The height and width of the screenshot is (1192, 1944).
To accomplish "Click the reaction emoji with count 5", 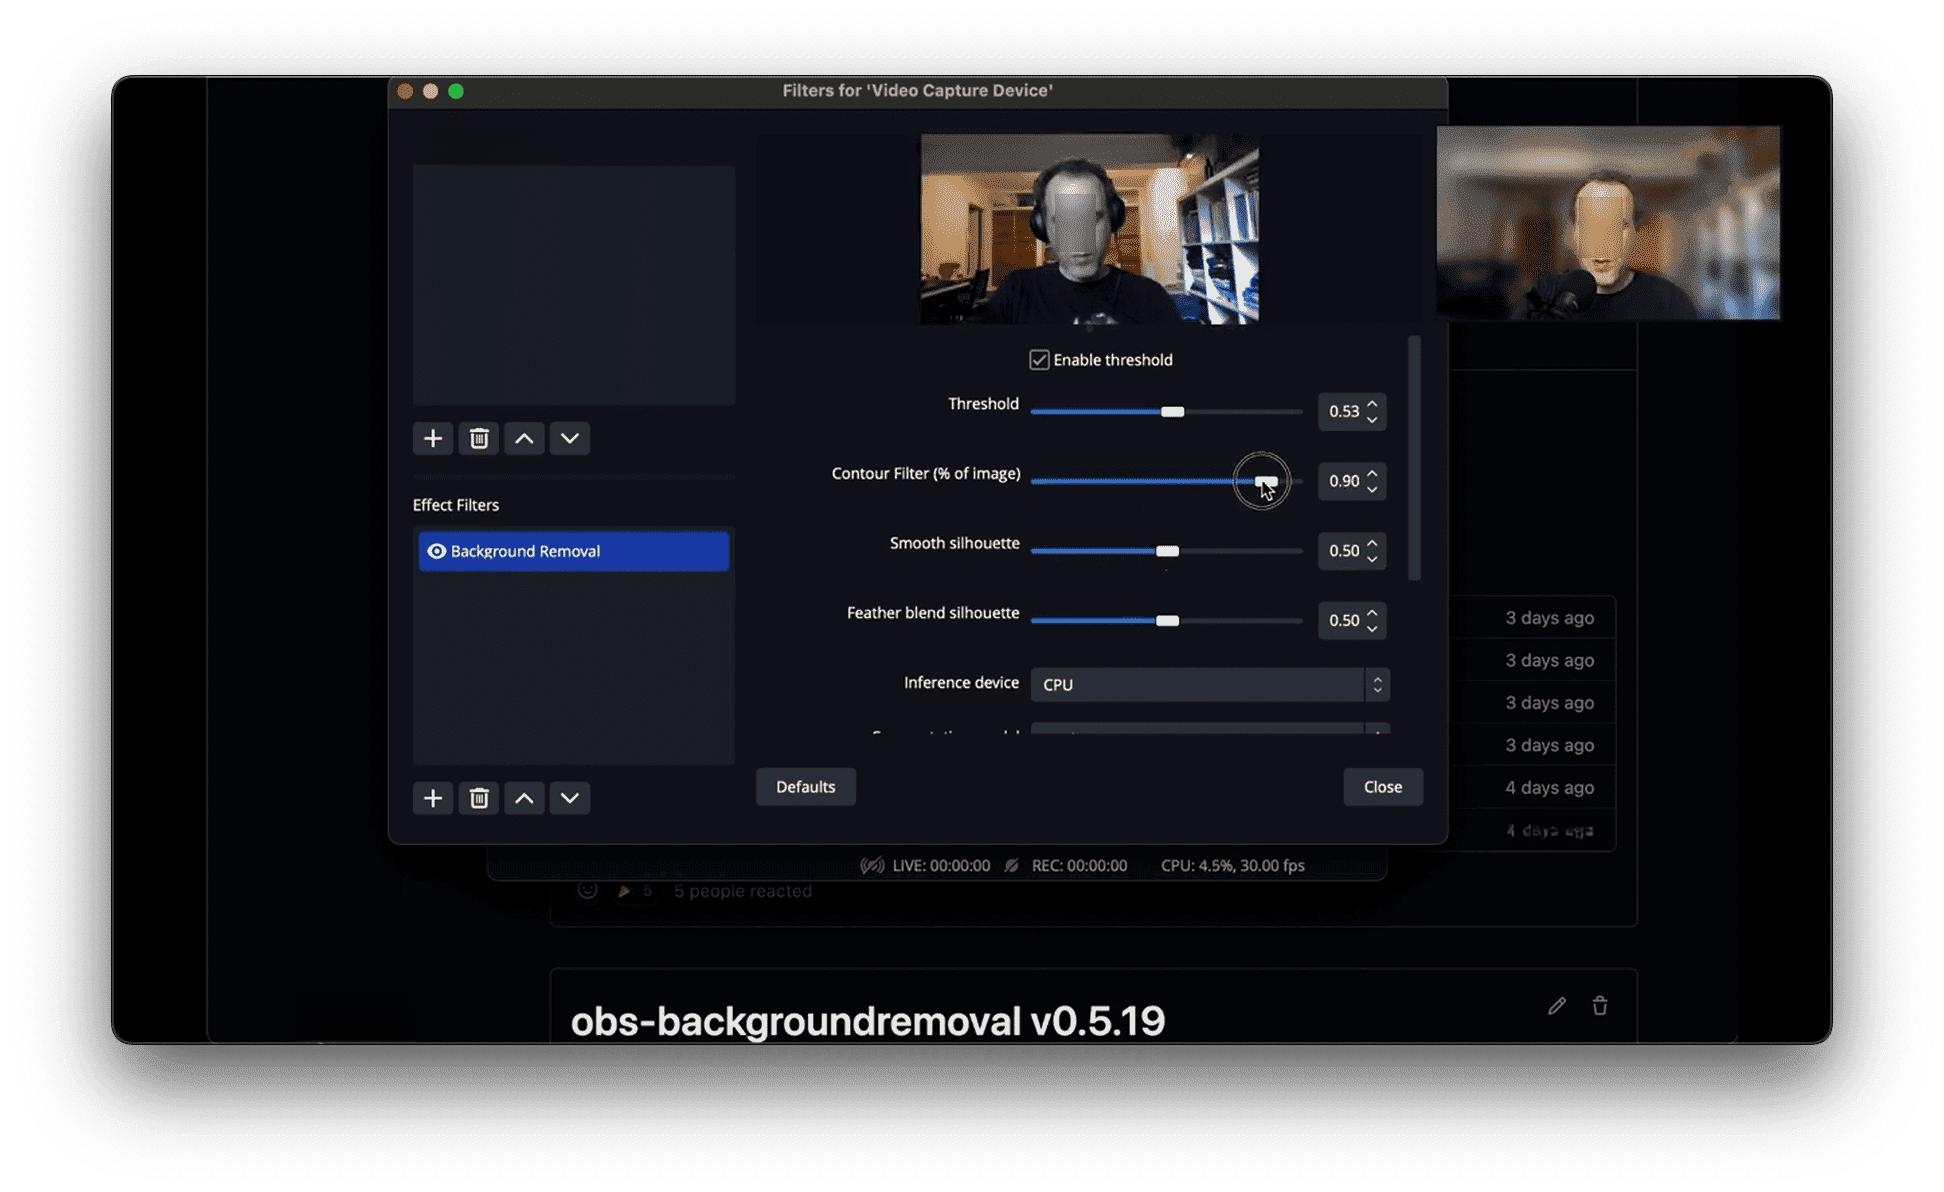I will tap(635, 891).
